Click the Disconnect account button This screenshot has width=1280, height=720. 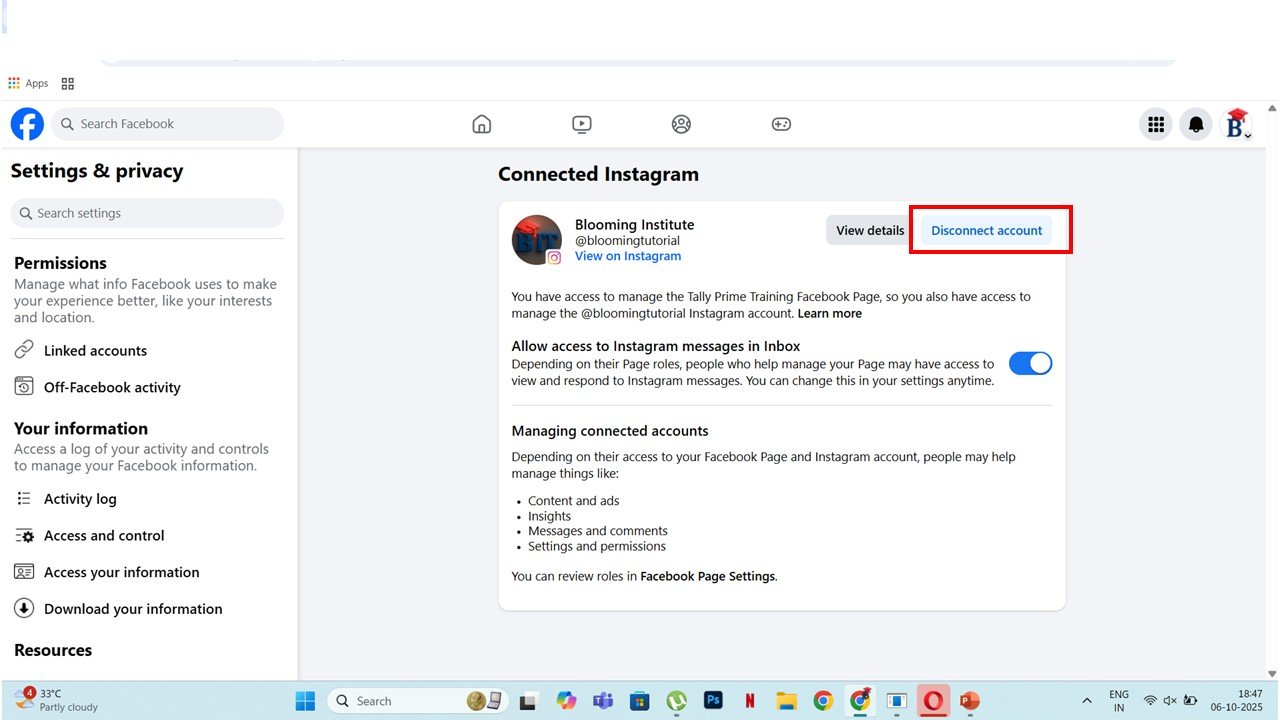[986, 230]
